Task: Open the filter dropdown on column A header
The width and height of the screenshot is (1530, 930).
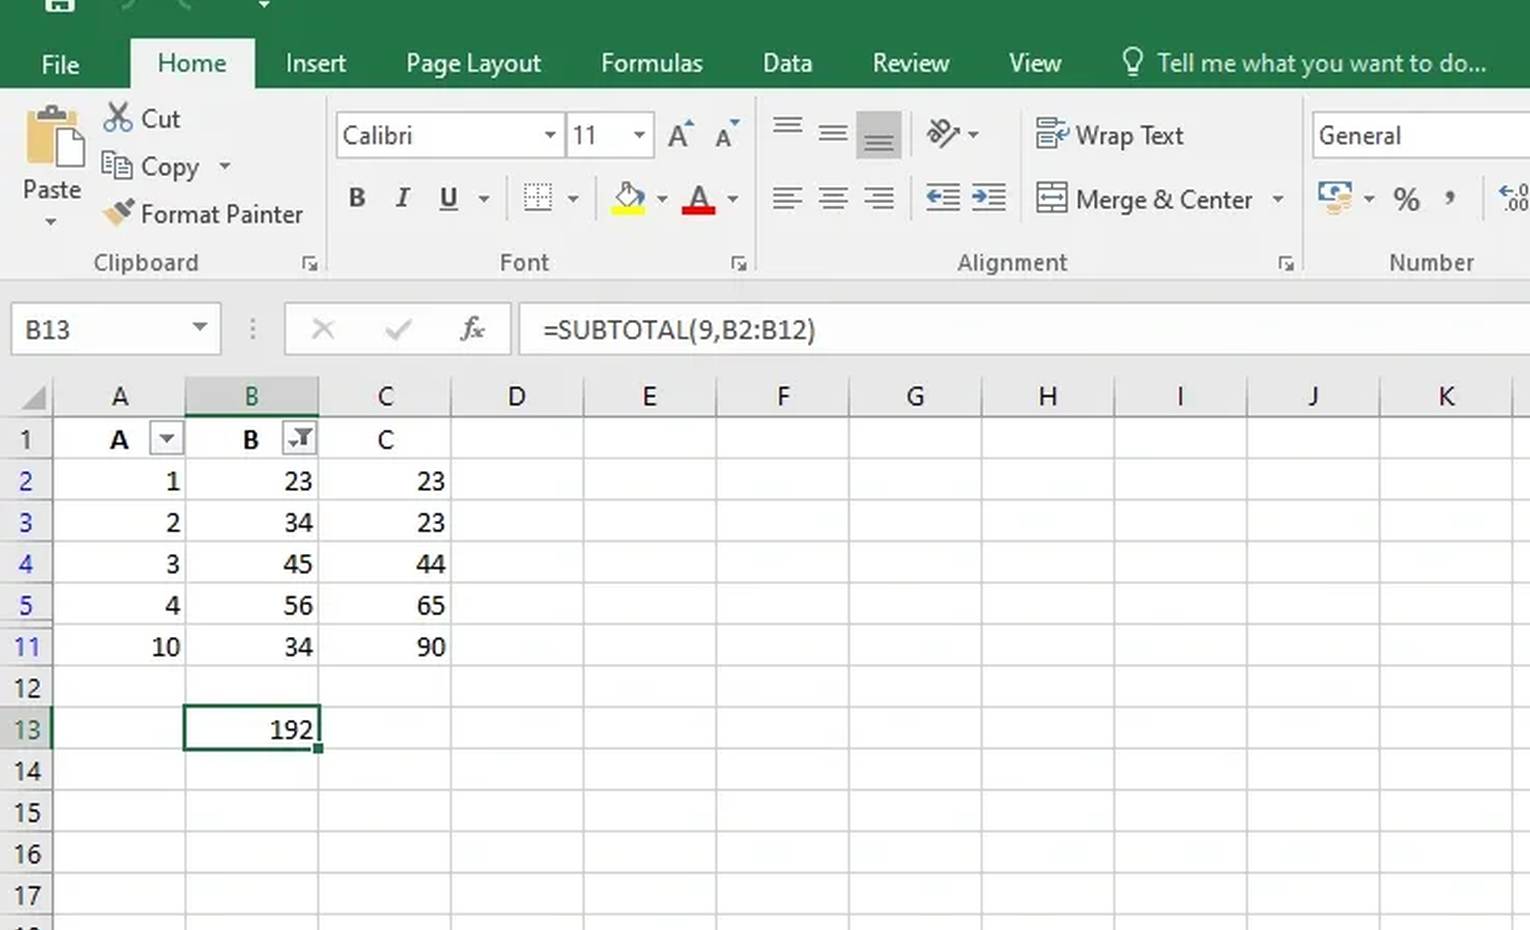Action: (x=167, y=438)
